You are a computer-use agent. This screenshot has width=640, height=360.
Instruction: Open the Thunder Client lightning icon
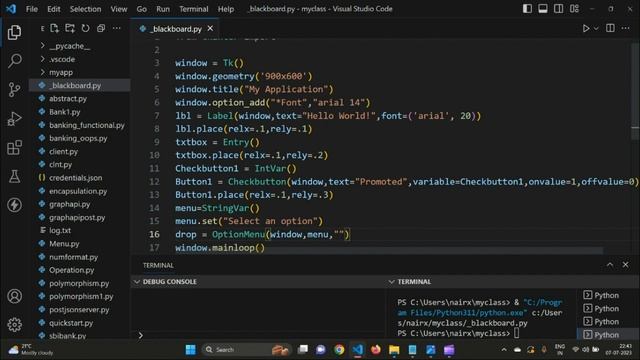tap(14, 205)
